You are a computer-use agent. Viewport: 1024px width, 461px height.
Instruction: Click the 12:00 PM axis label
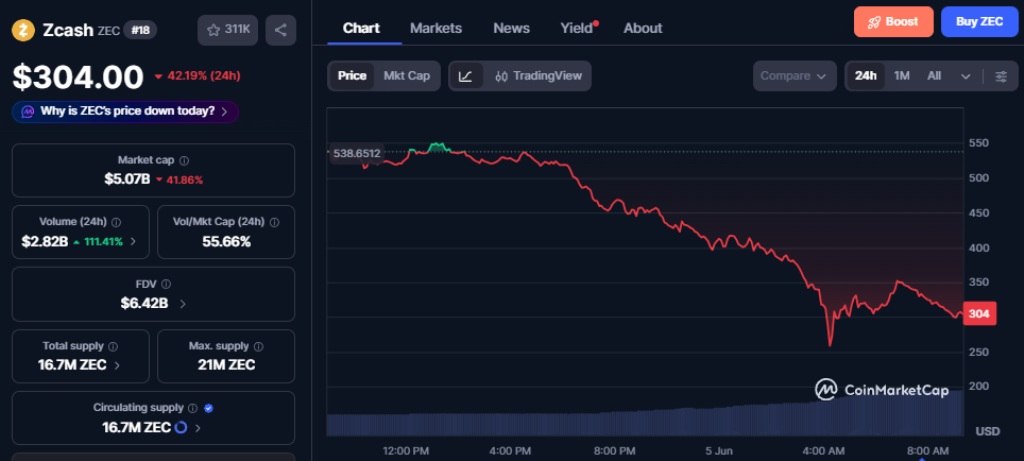tap(406, 451)
